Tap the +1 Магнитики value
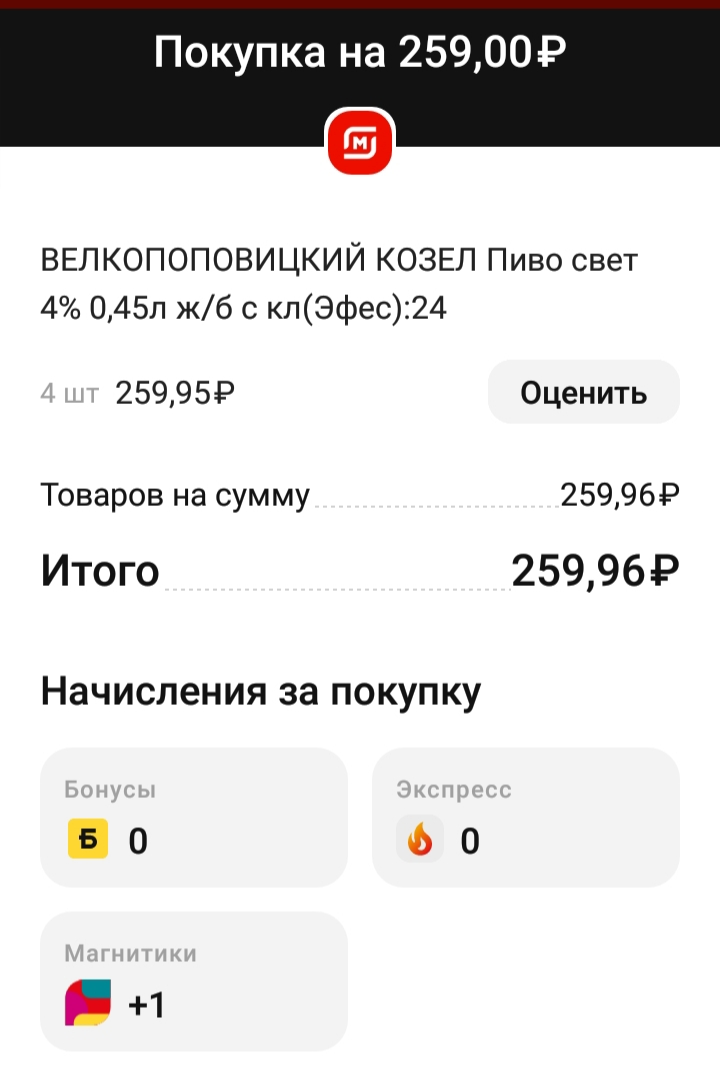Image resolution: width=720 pixels, height=1068 pixels. (x=146, y=1005)
